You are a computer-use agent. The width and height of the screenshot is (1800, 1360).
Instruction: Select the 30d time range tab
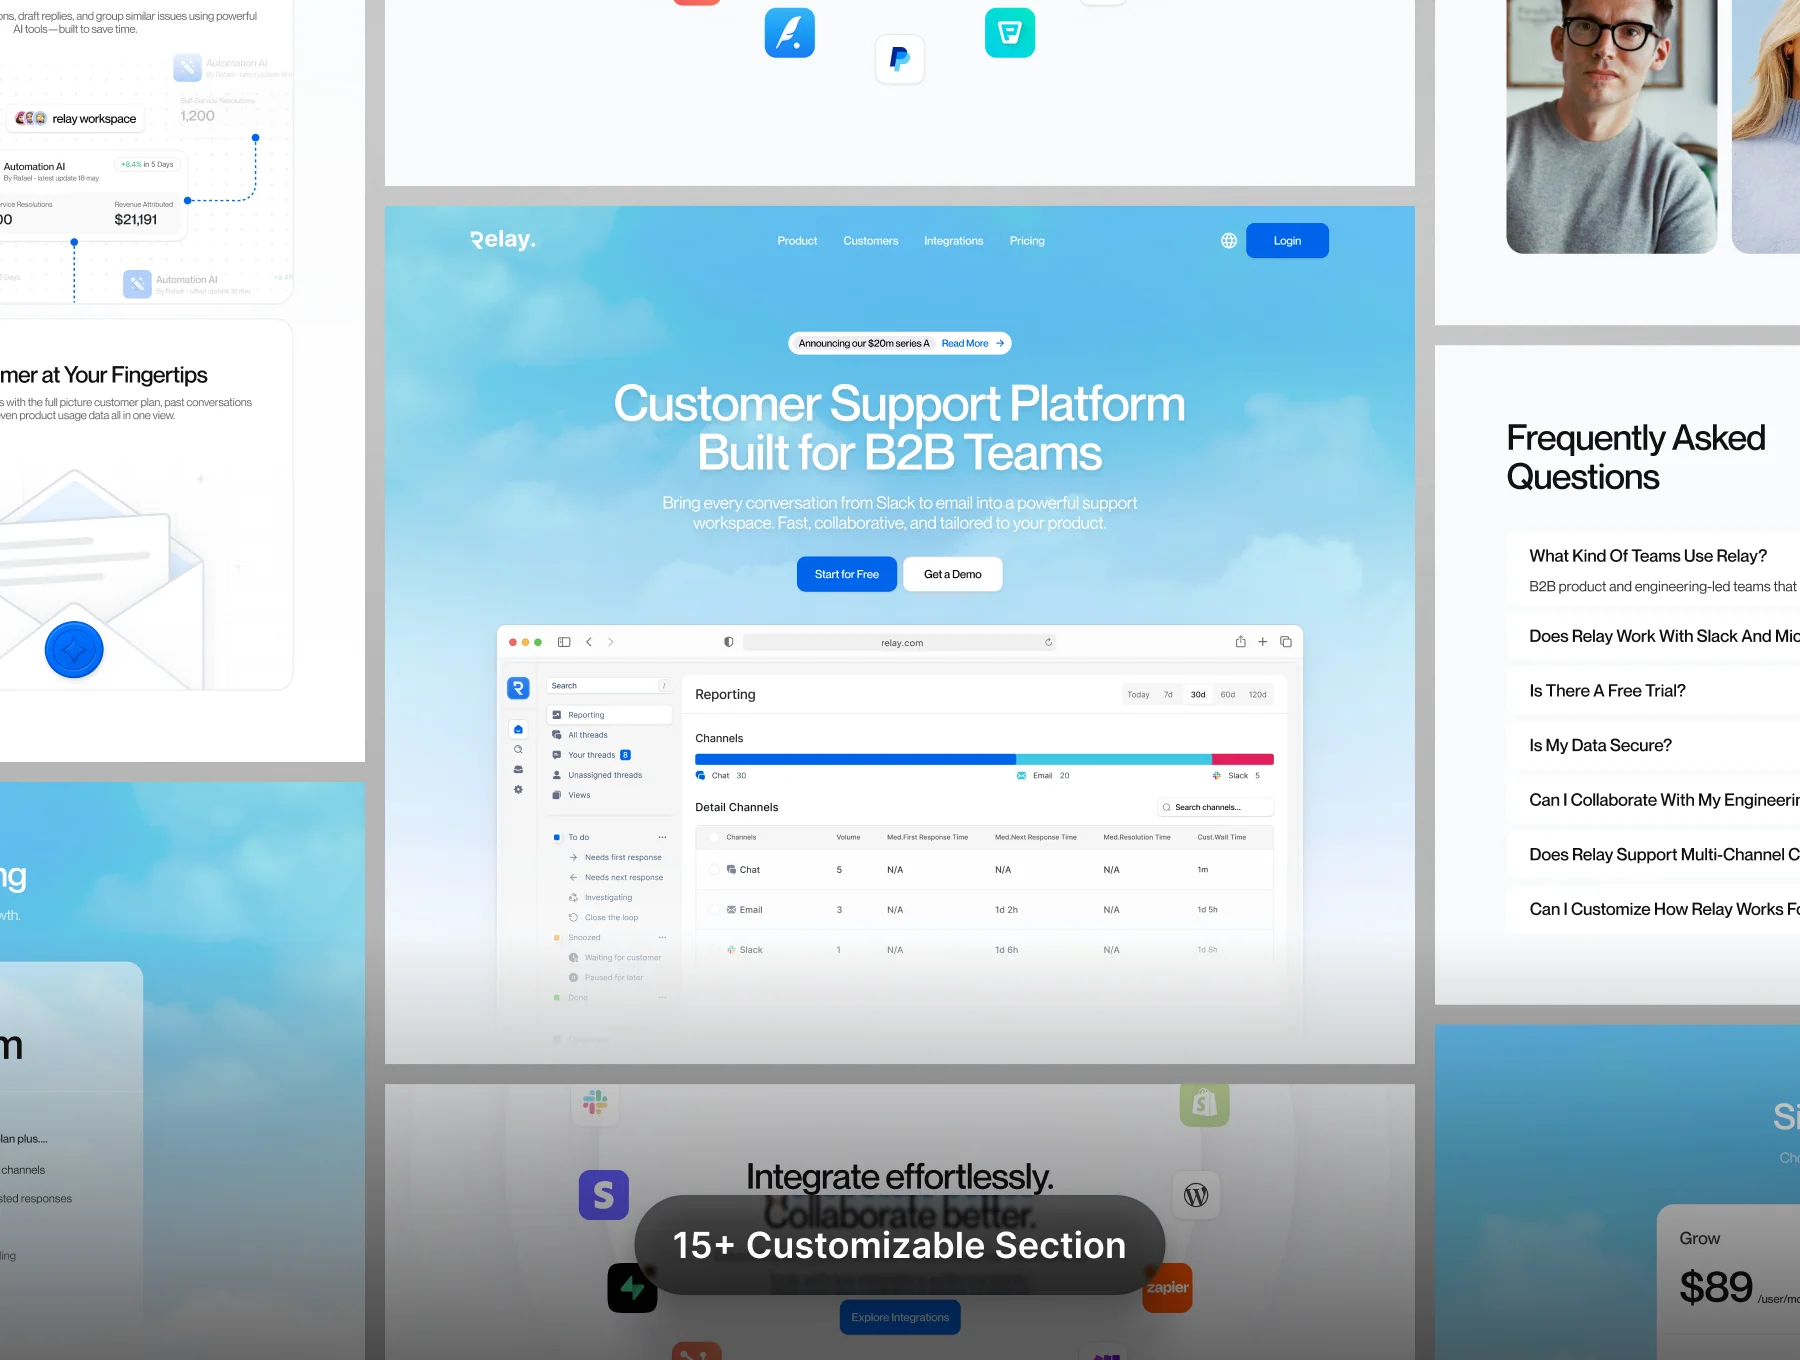(x=1198, y=694)
